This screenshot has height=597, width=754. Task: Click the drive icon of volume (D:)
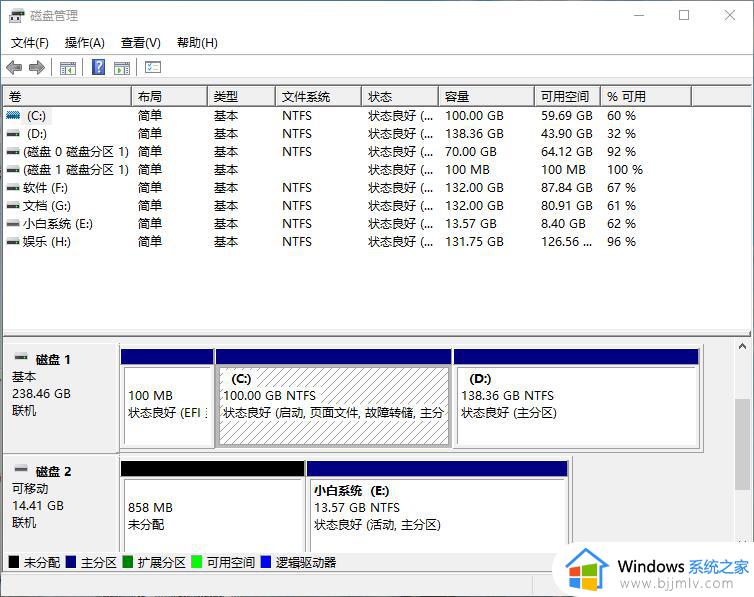(13, 134)
